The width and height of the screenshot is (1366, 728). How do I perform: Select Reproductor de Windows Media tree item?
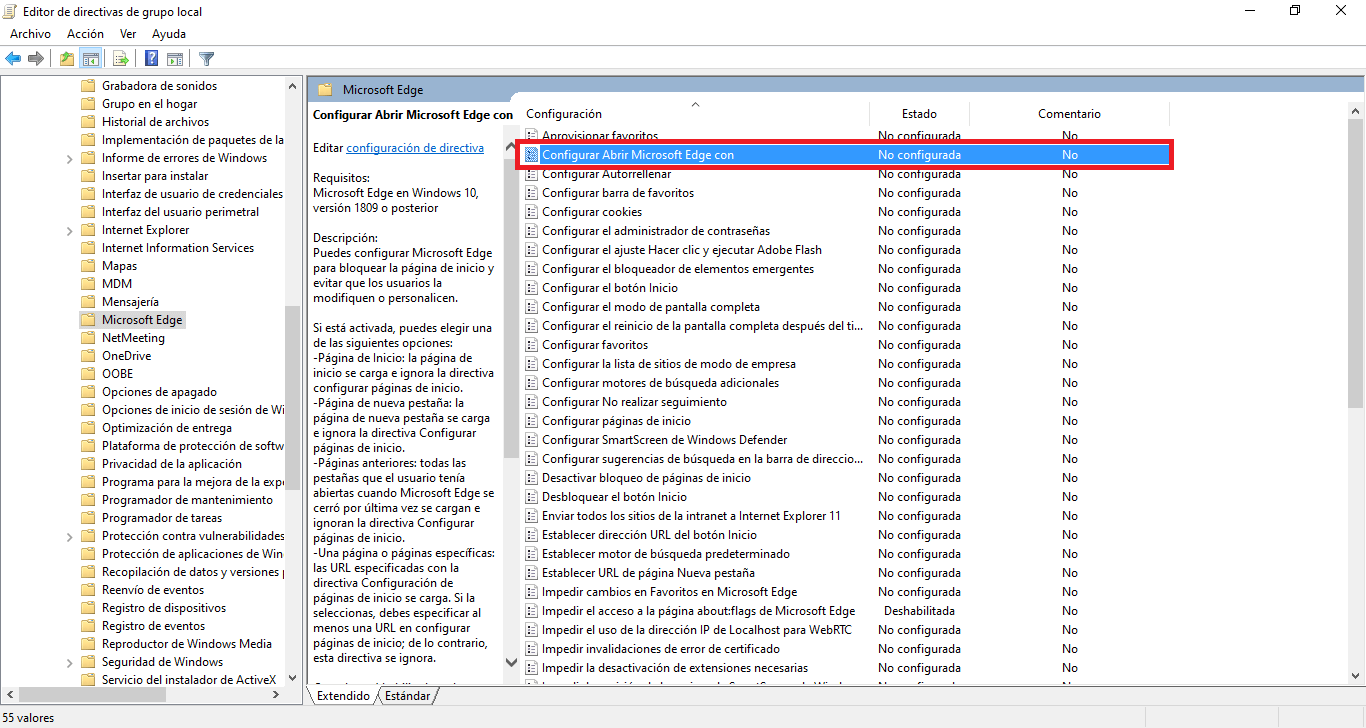187,644
